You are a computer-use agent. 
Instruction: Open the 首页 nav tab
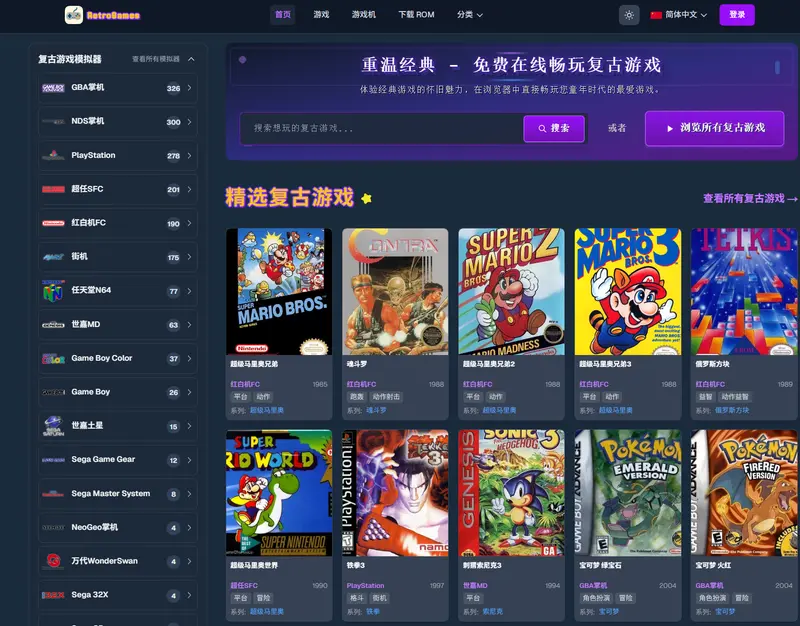[x=283, y=15]
